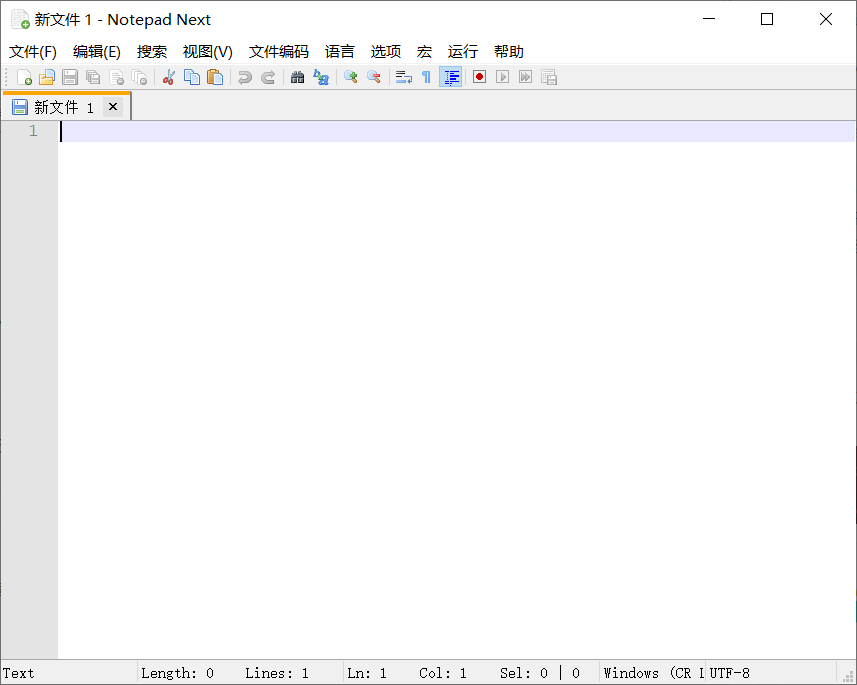The width and height of the screenshot is (857, 685).
Task: Click the UTF-8 encoding status label
Action: (730, 673)
